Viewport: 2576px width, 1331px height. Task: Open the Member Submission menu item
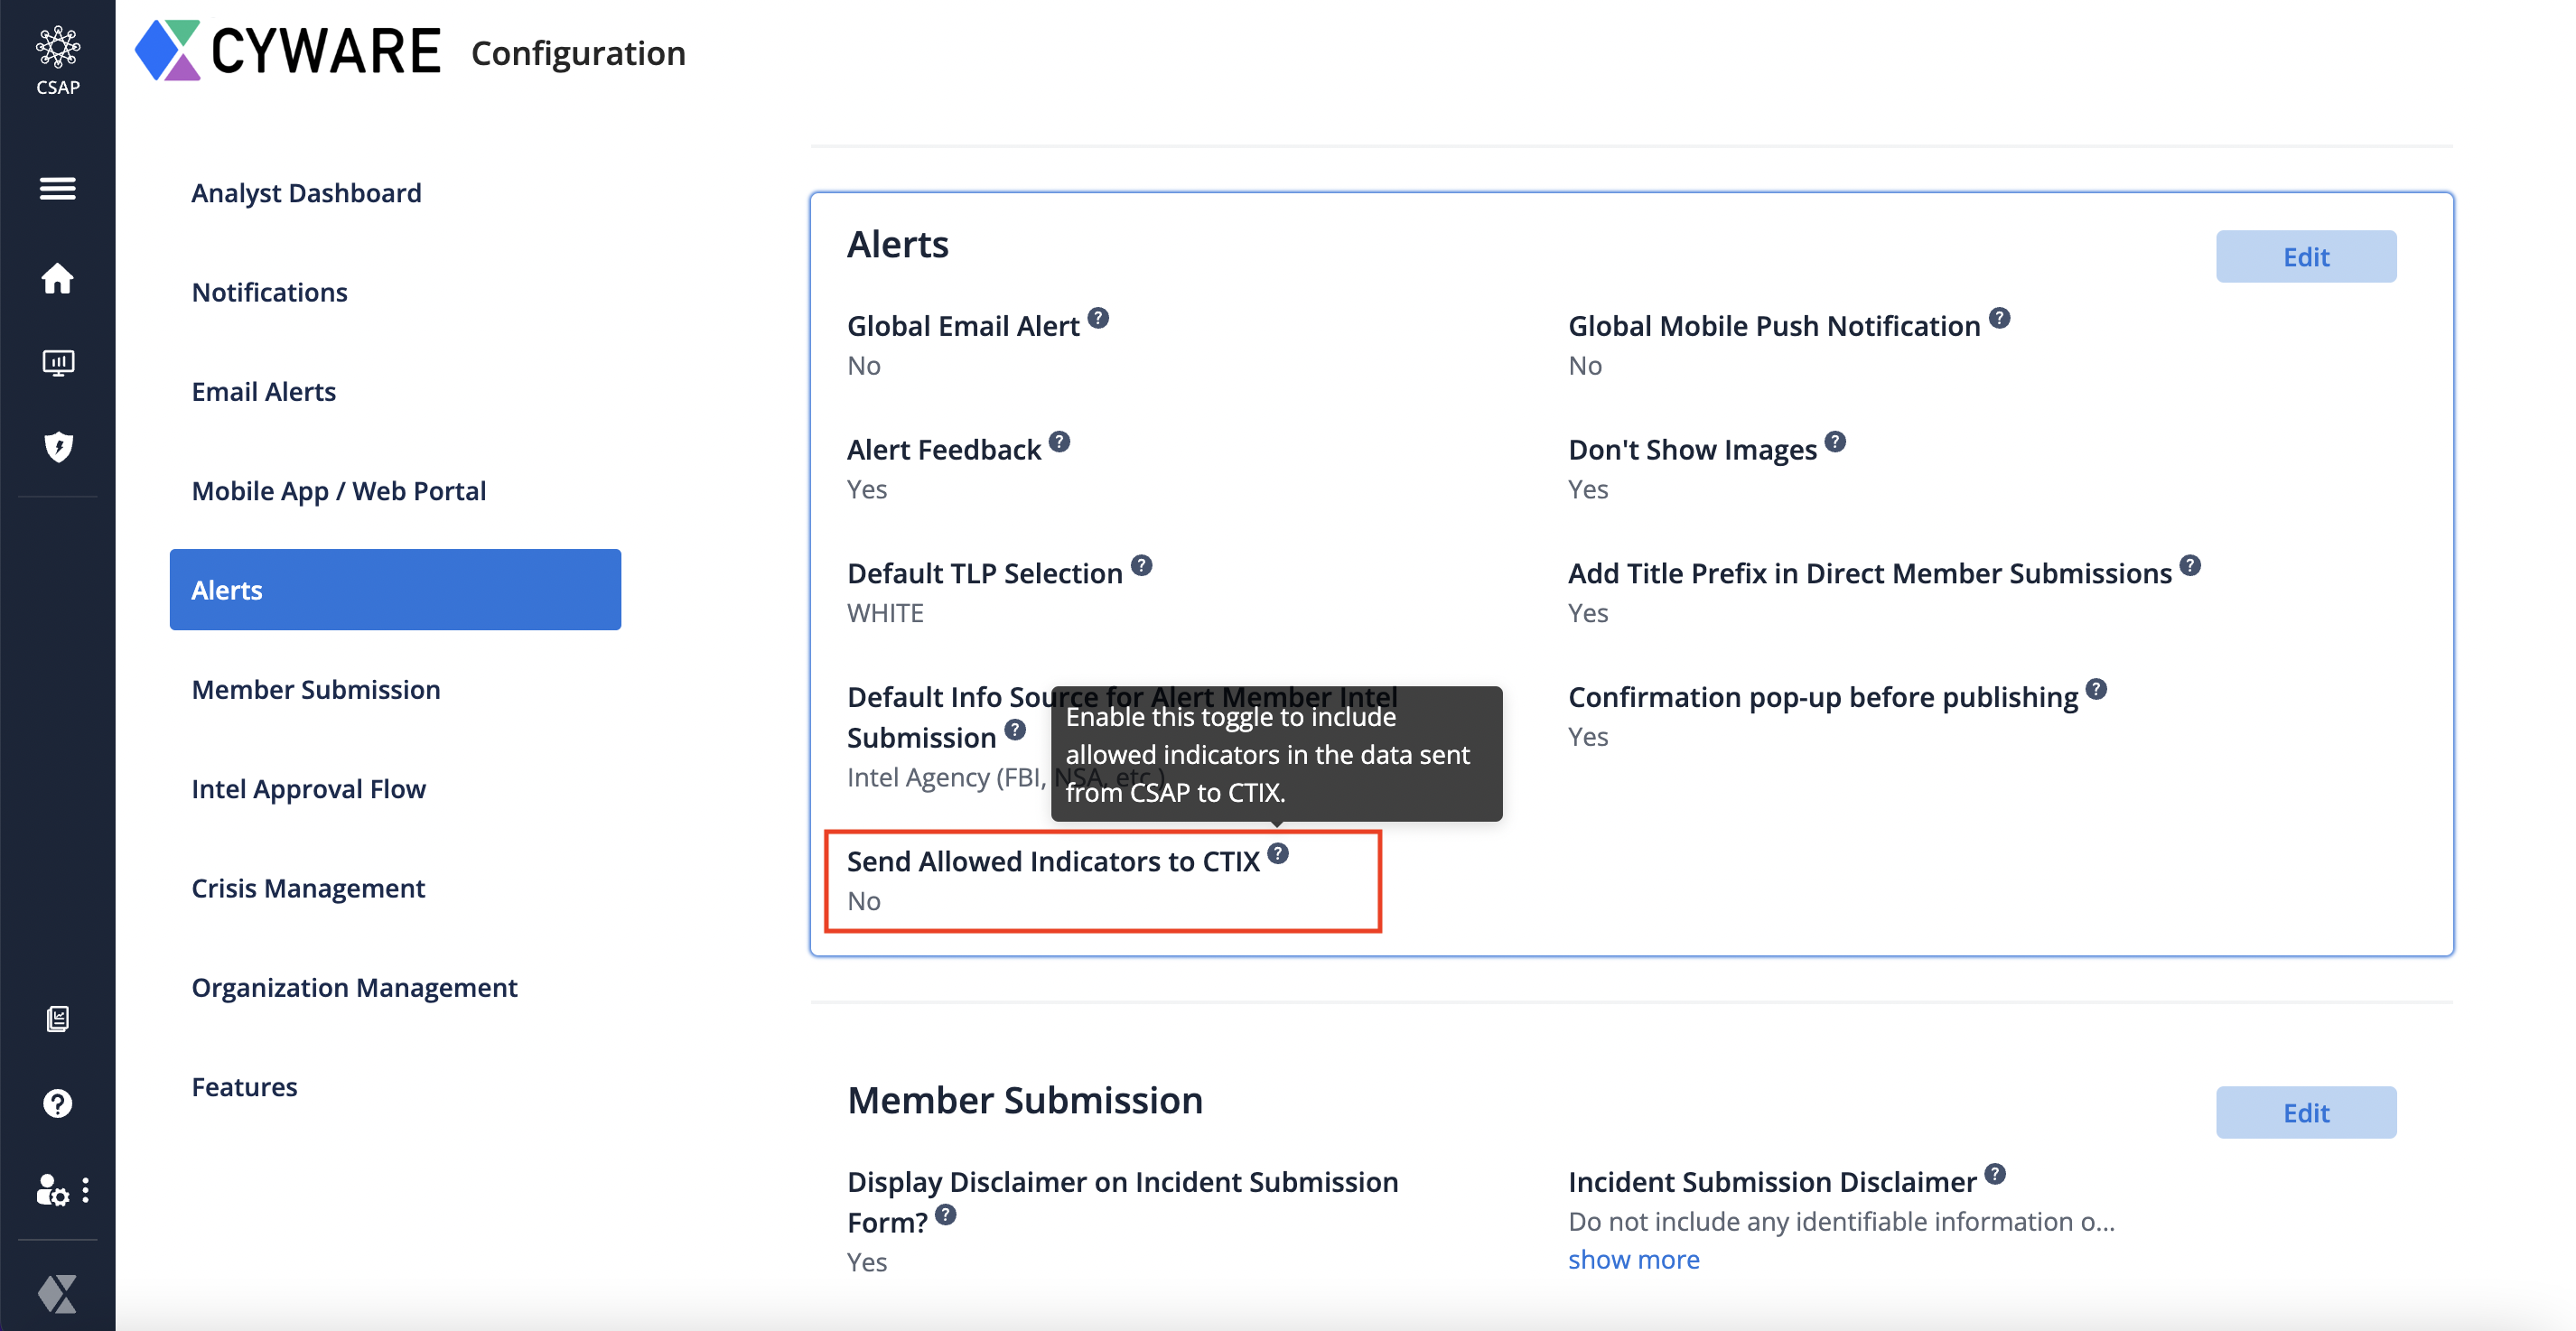(315, 689)
